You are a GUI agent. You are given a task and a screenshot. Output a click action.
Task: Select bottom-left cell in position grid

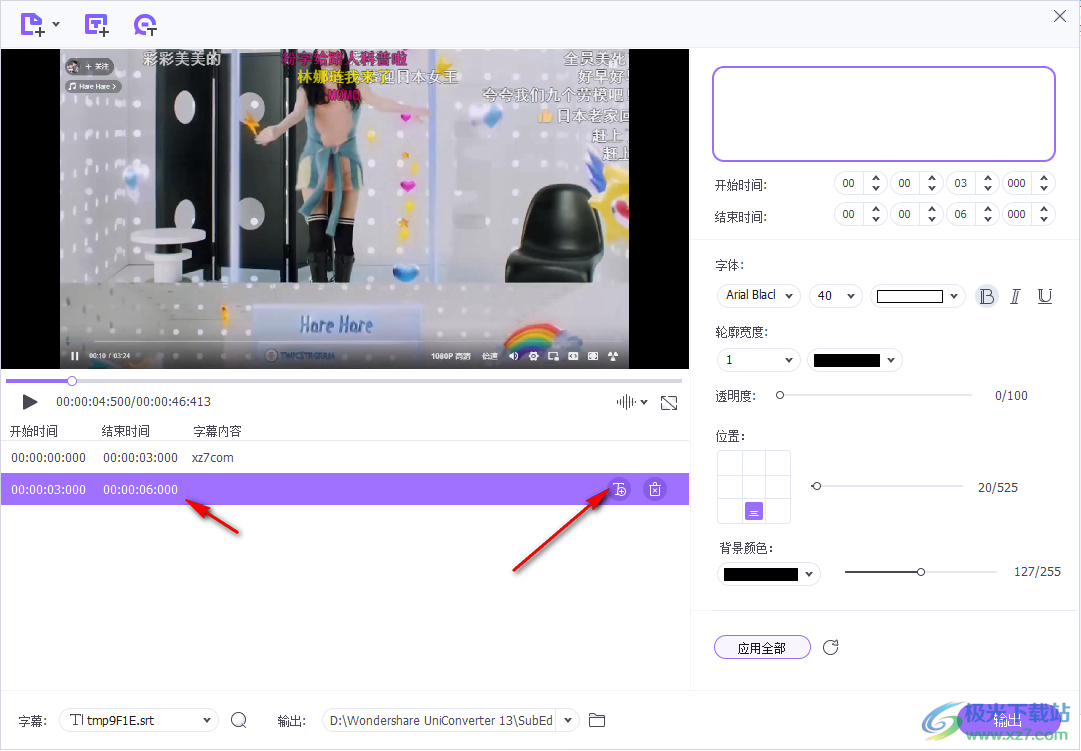[730, 511]
